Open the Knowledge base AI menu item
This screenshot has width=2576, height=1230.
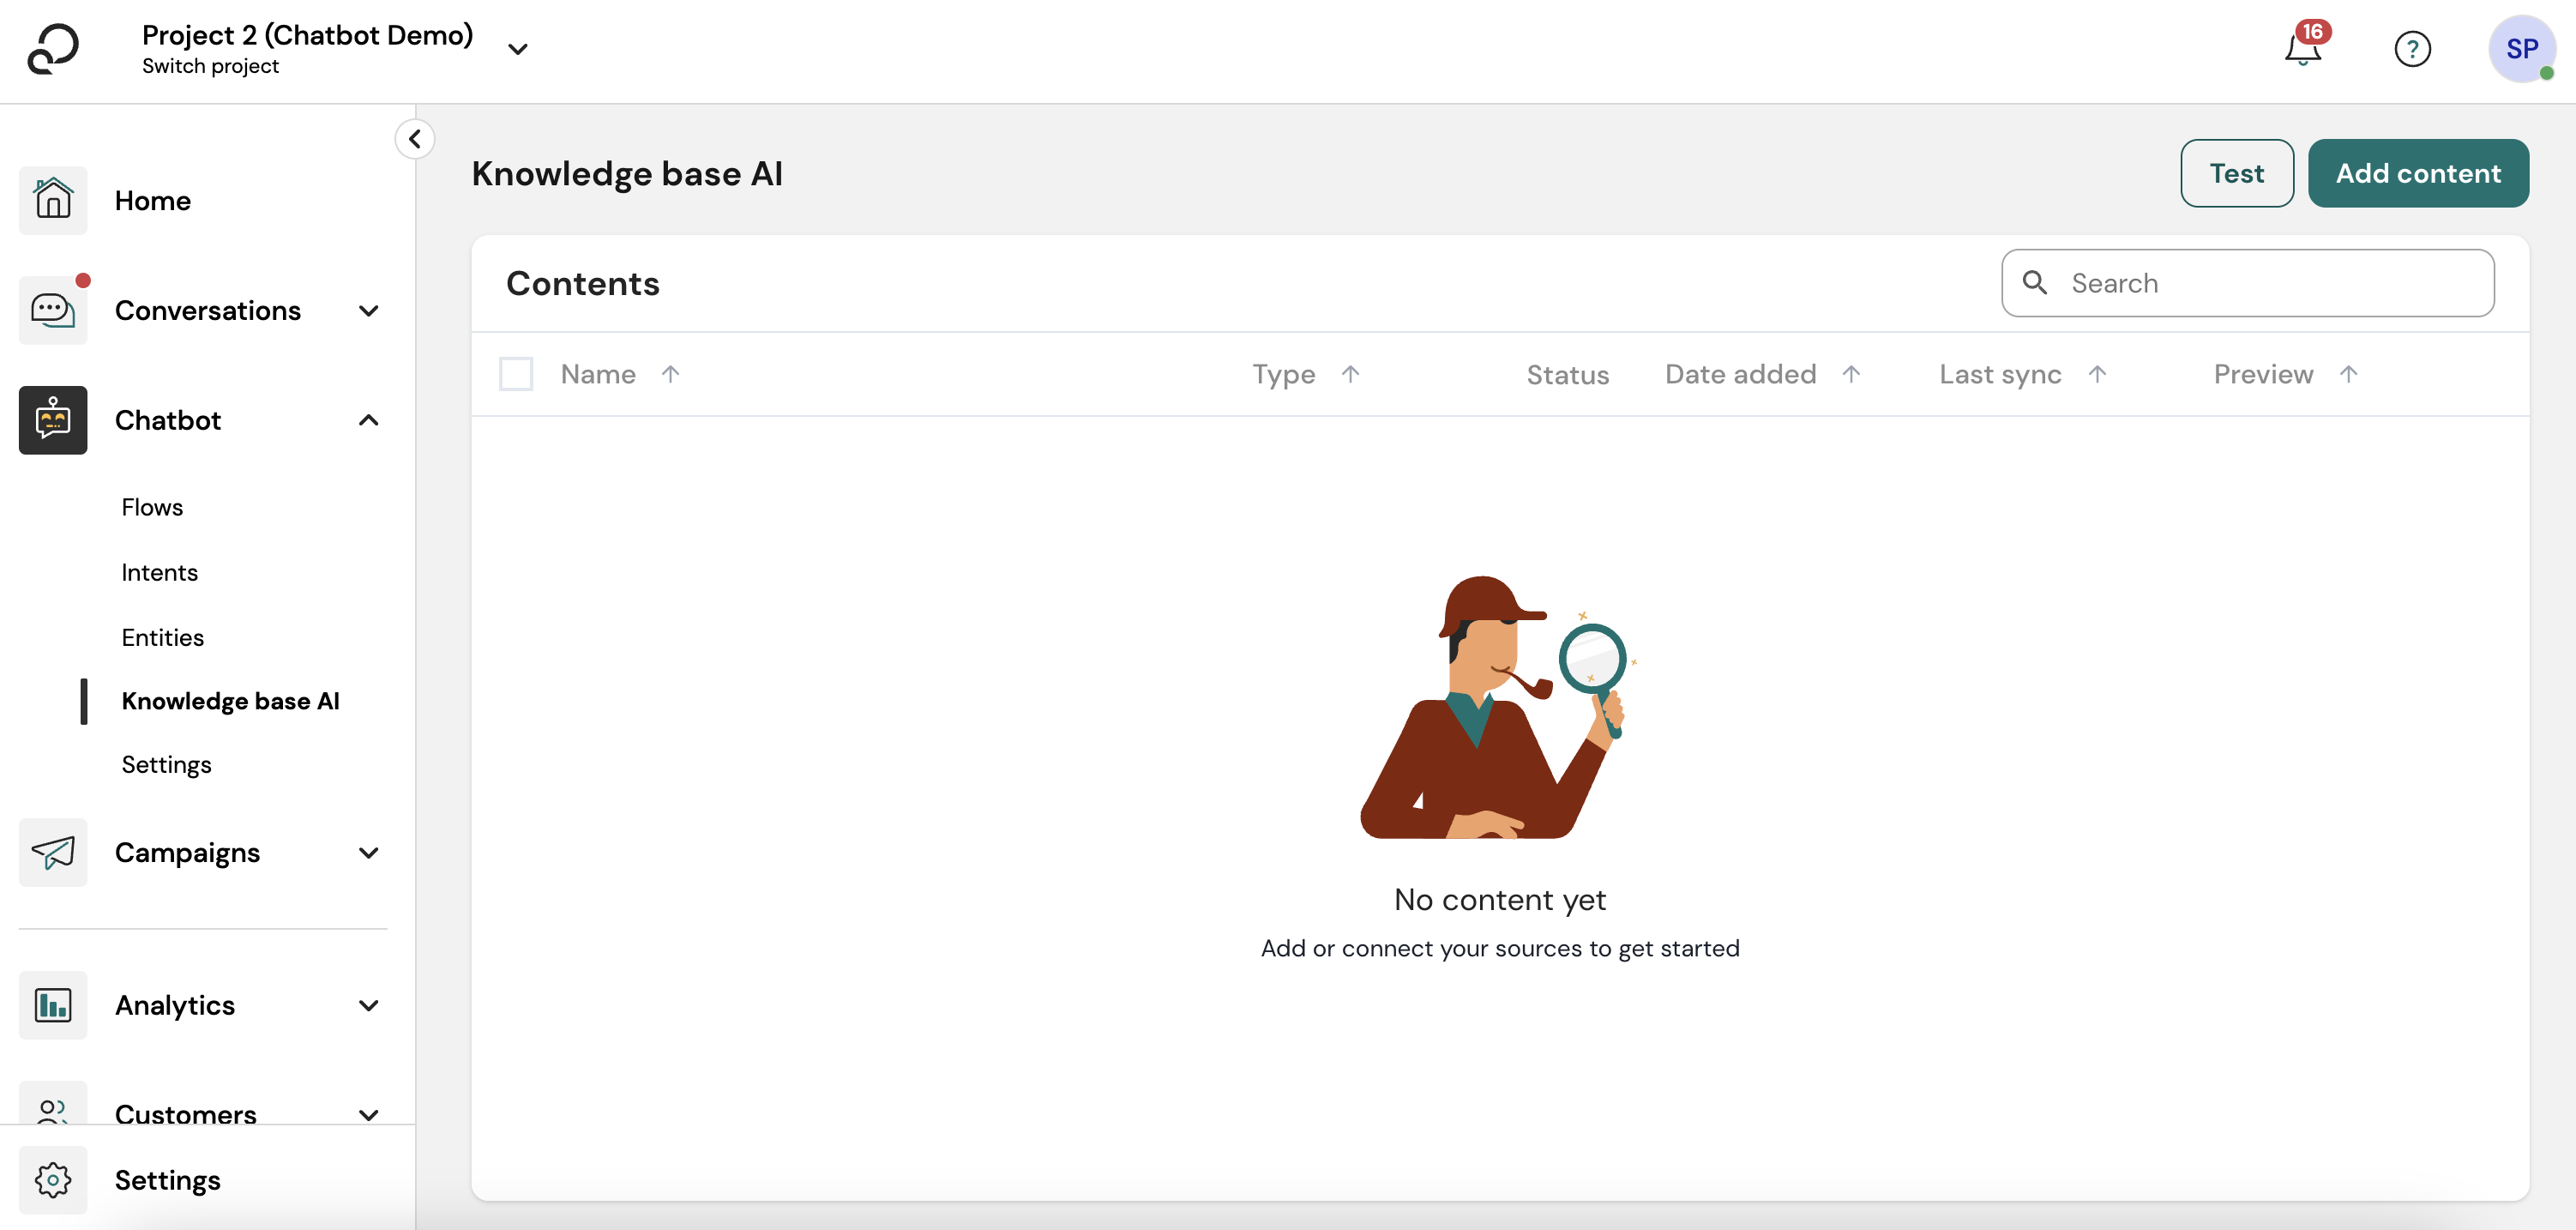[231, 701]
